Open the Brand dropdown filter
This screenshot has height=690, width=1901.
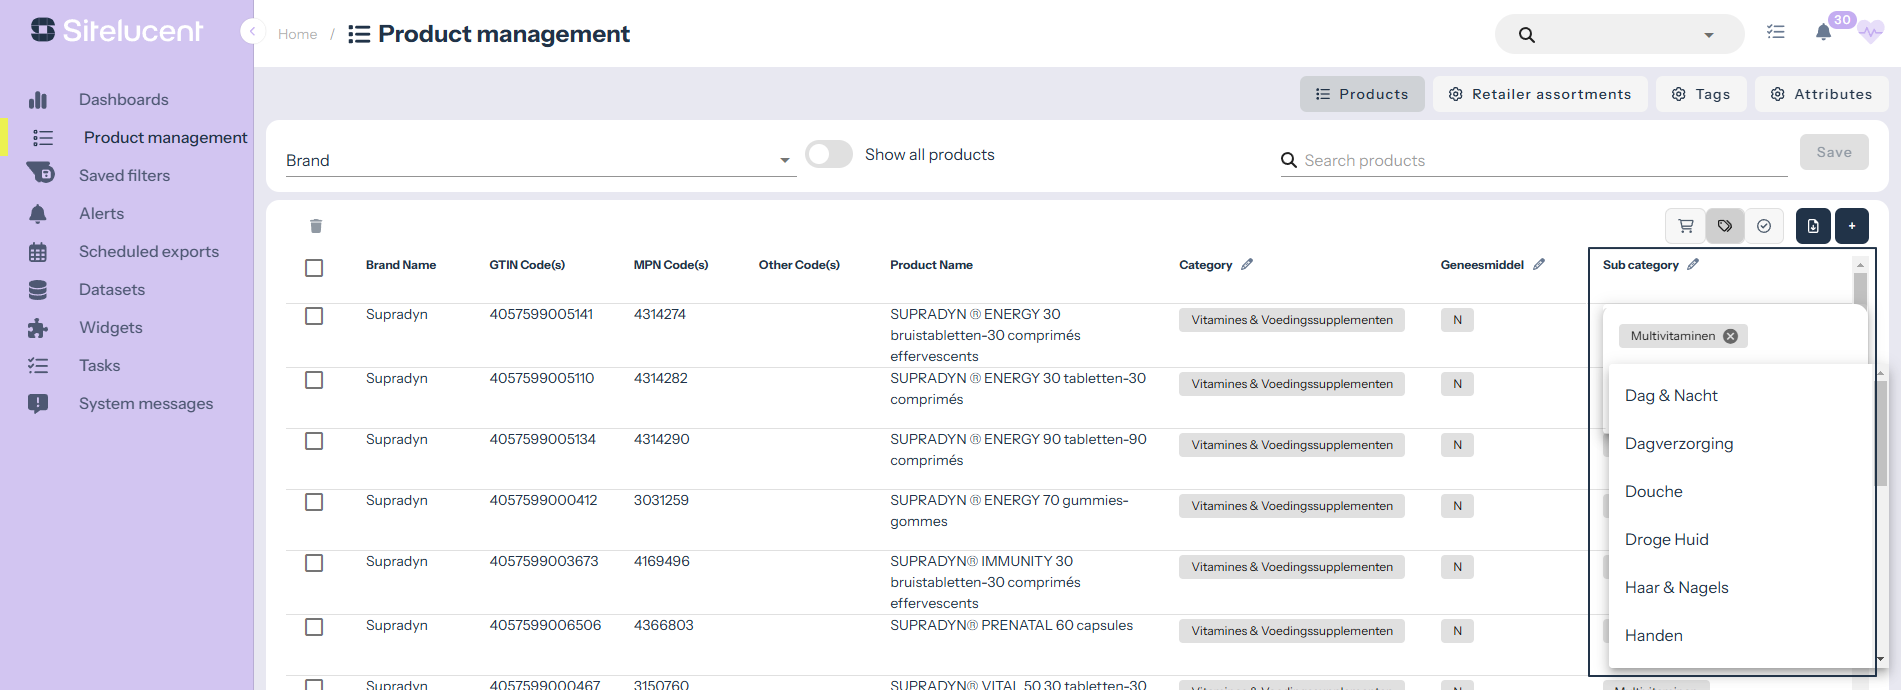(x=540, y=160)
